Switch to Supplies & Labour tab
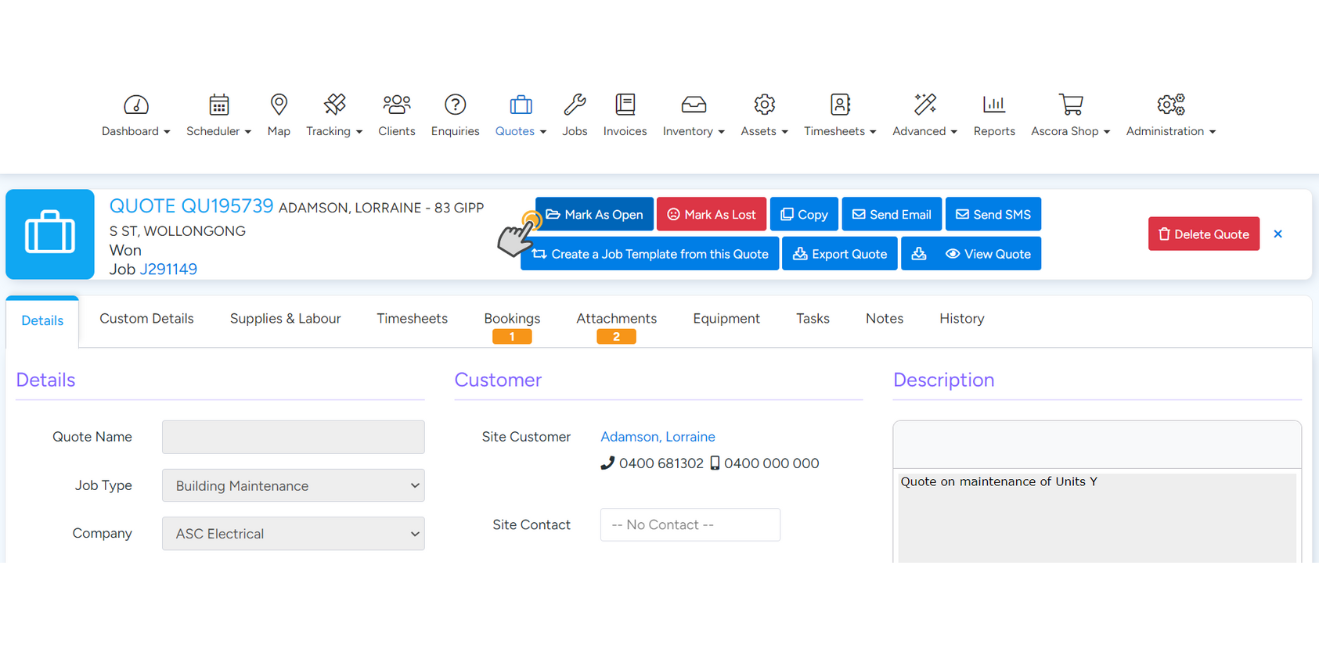The image size is (1319, 647). click(285, 319)
